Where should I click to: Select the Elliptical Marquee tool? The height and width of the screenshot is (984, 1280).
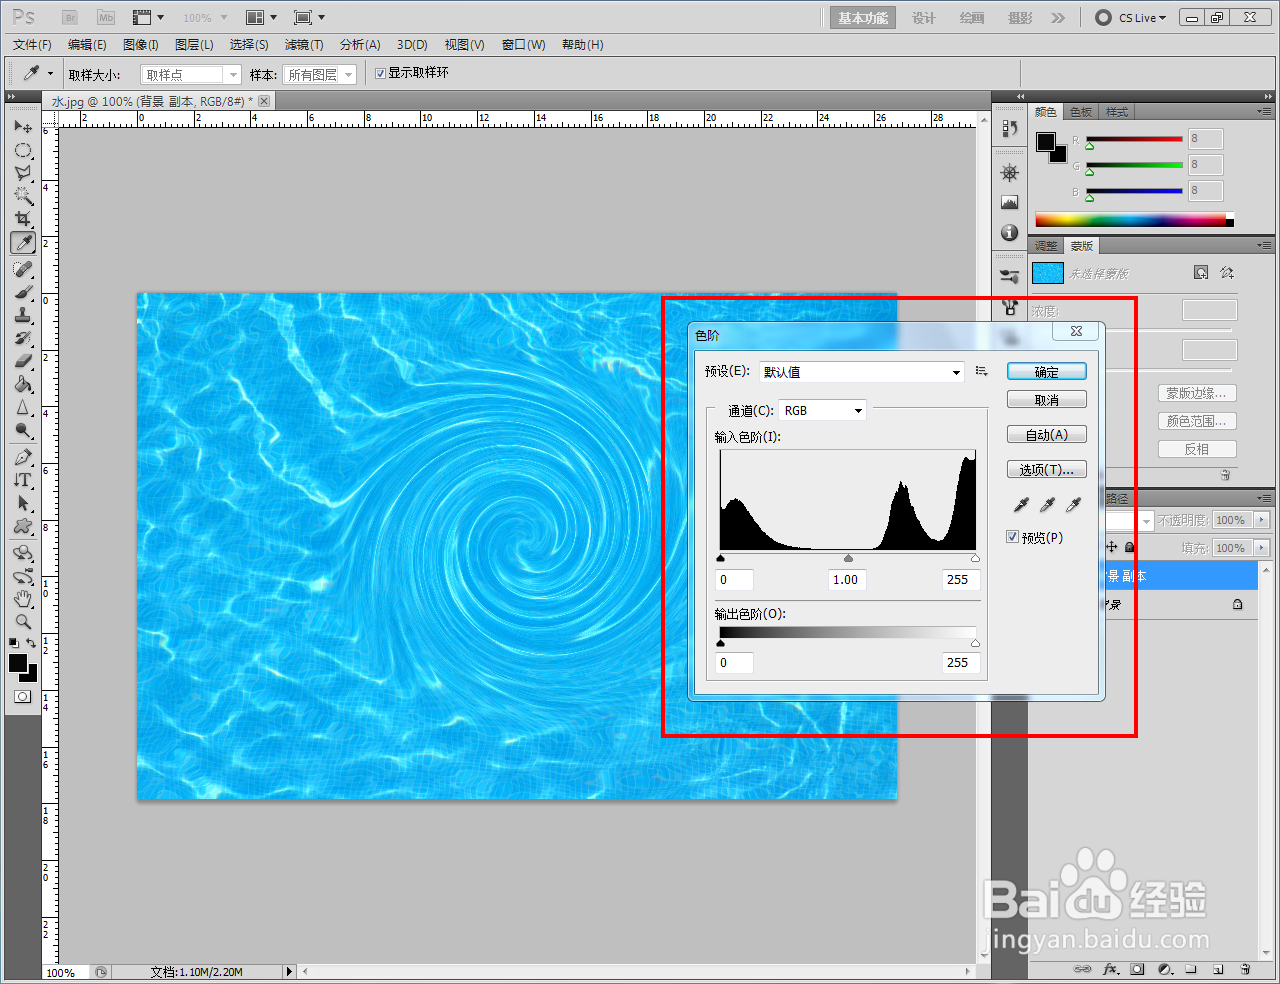(23, 151)
